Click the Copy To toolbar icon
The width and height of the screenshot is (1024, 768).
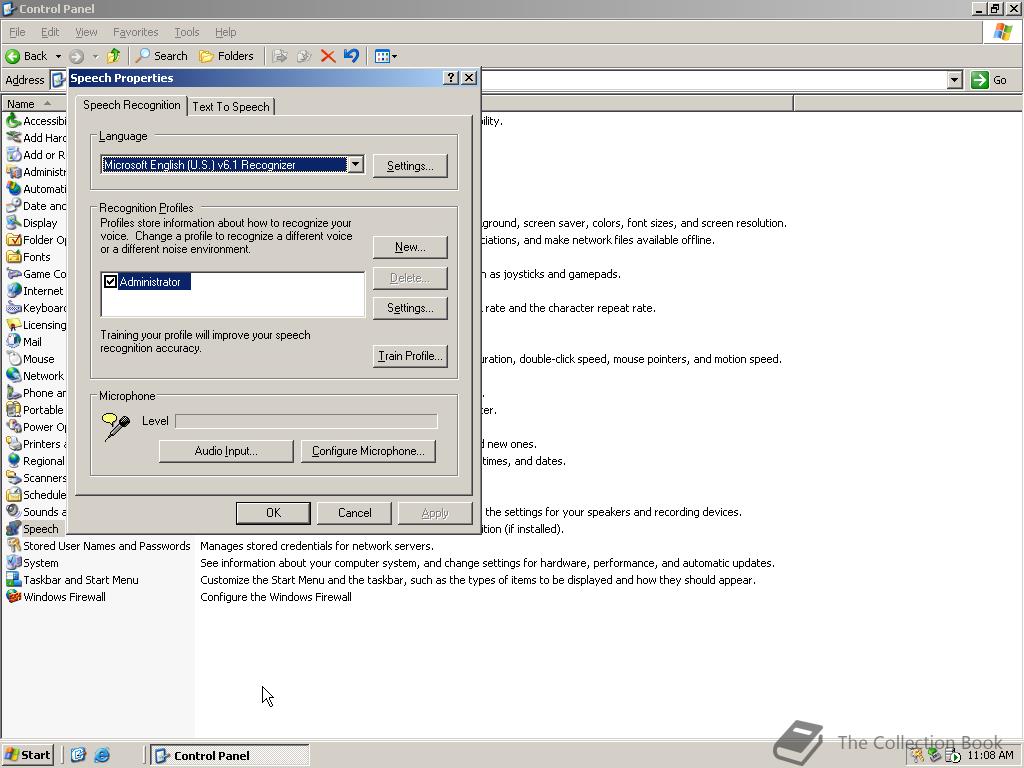[304, 56]
